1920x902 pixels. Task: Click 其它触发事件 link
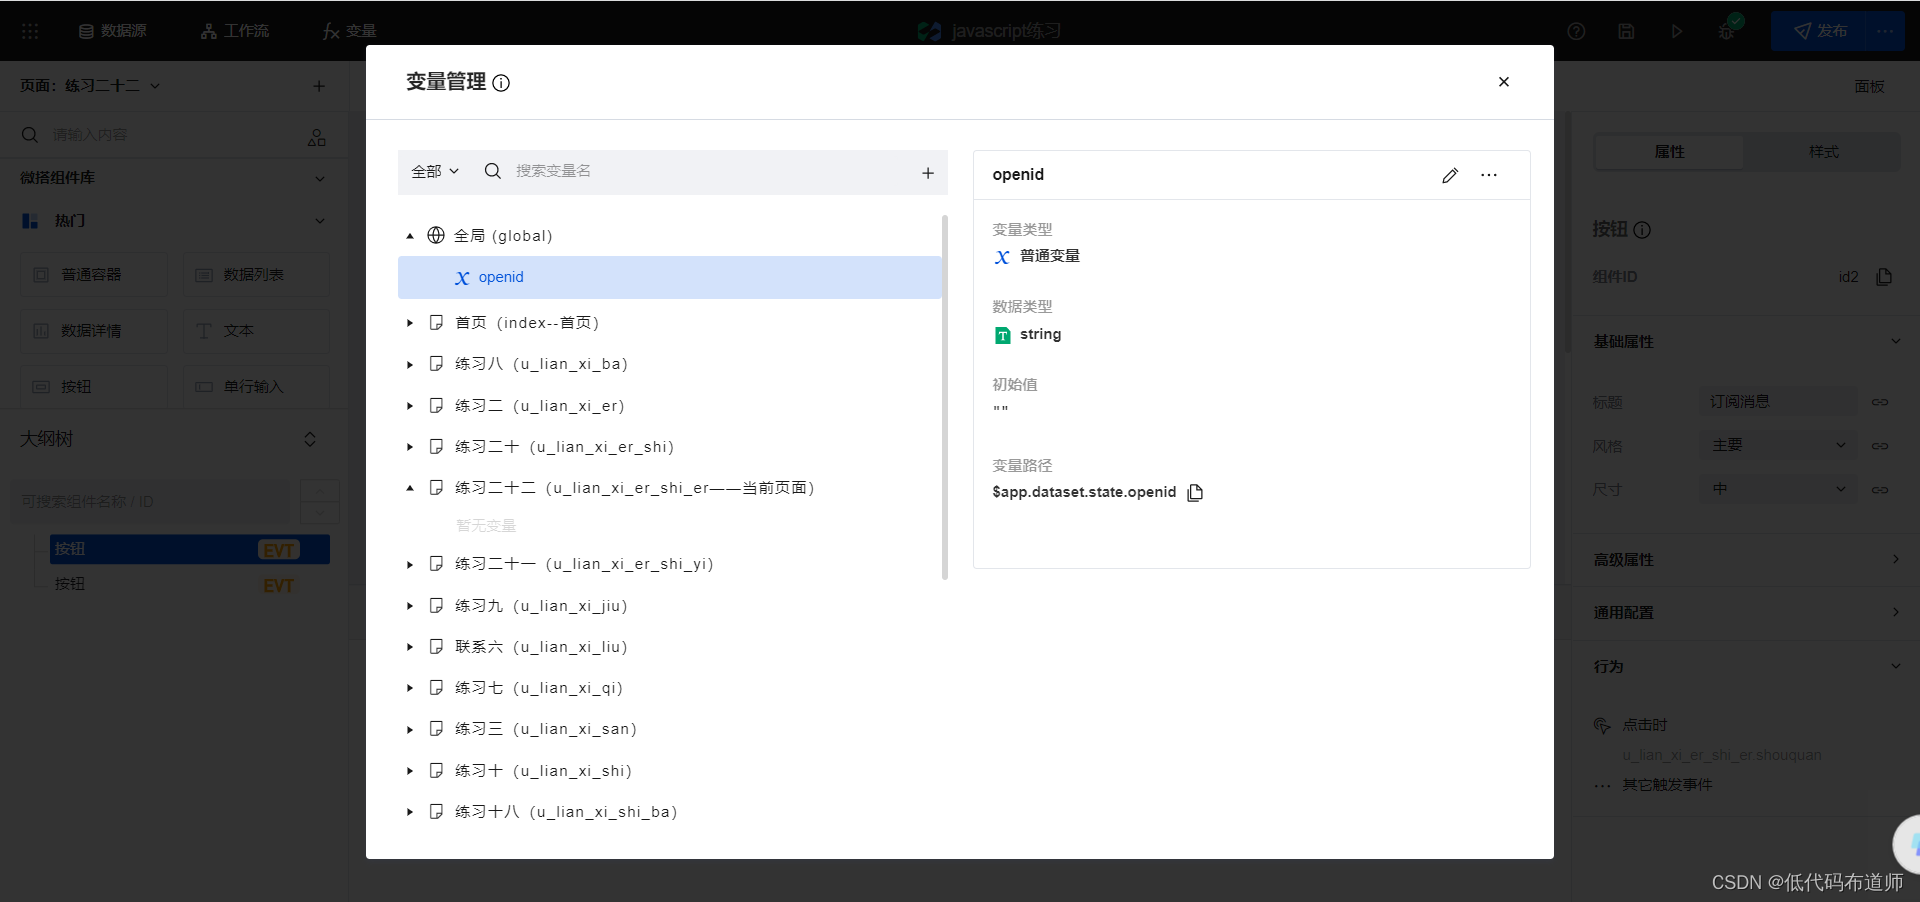pos(1667,785)
